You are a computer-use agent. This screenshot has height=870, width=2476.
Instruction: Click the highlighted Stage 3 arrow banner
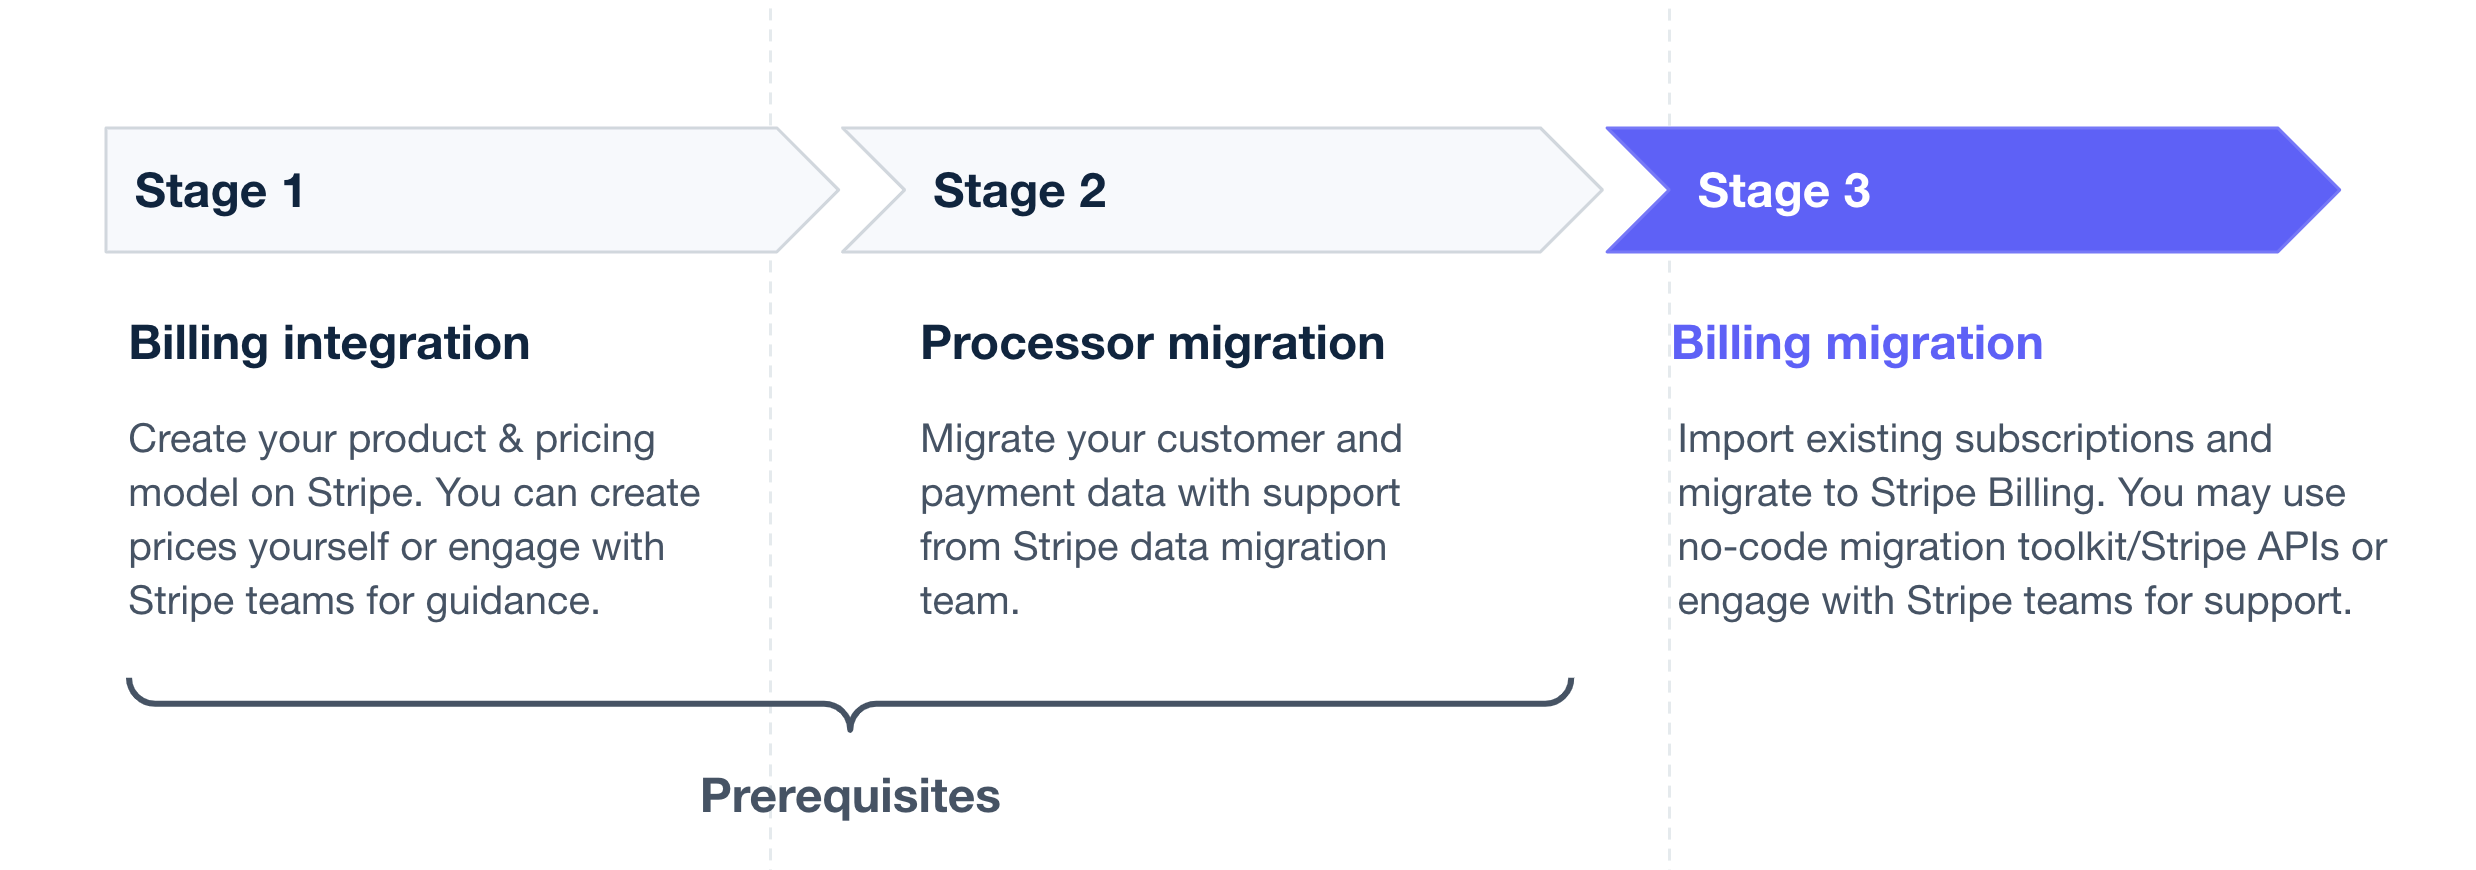1973,190
